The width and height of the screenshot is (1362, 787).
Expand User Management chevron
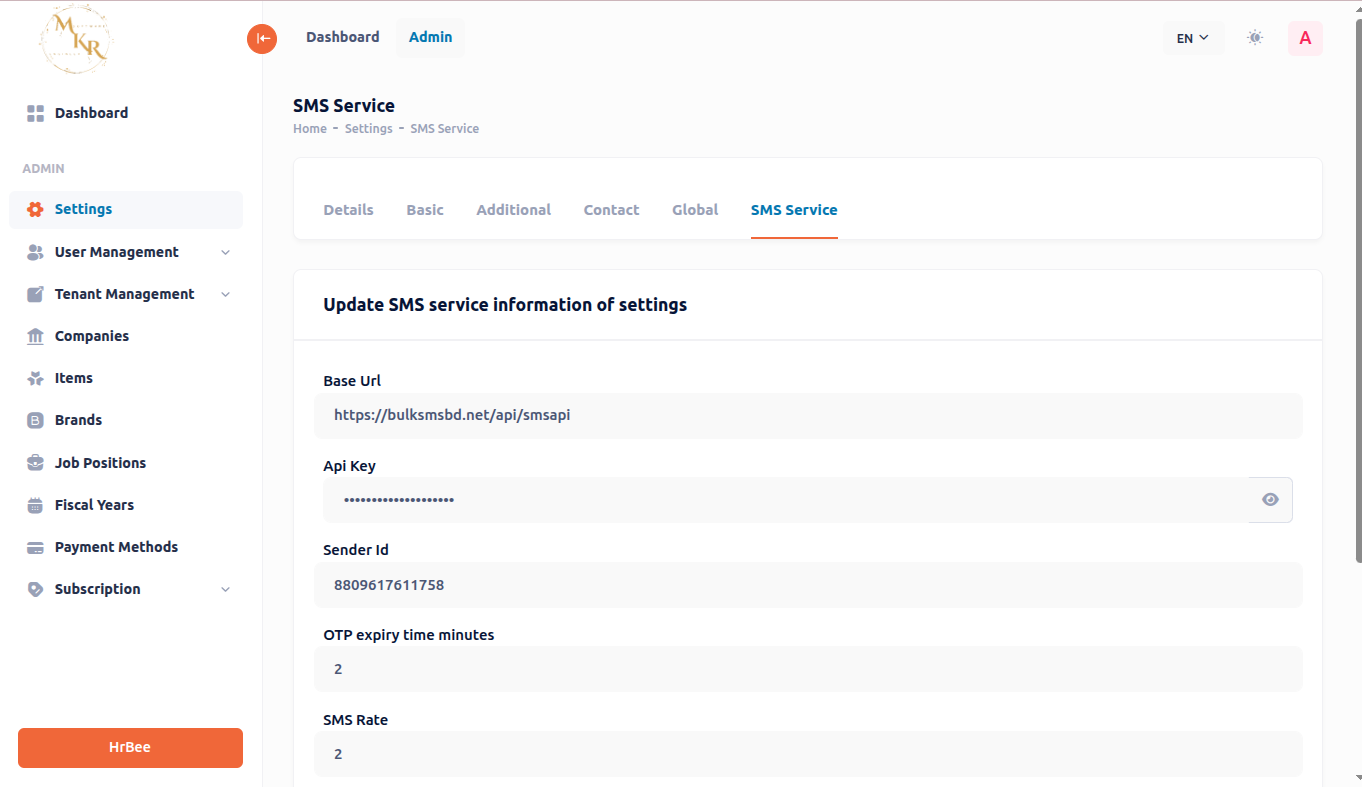pyautogui.click(x=225, y=252)
